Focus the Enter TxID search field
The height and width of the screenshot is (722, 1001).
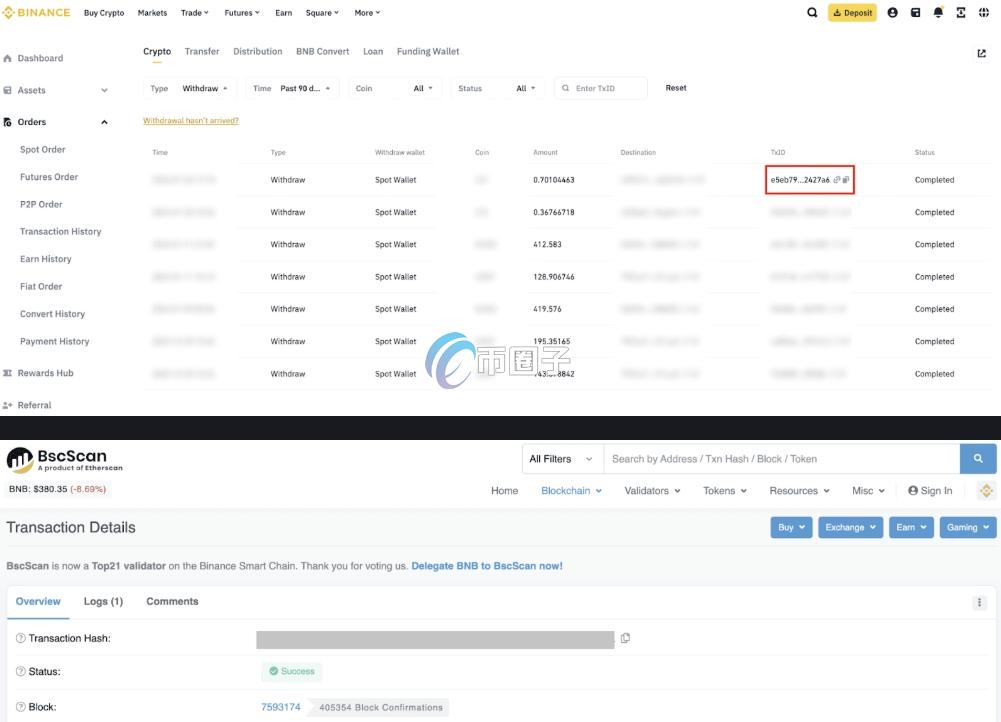point(601,88)
